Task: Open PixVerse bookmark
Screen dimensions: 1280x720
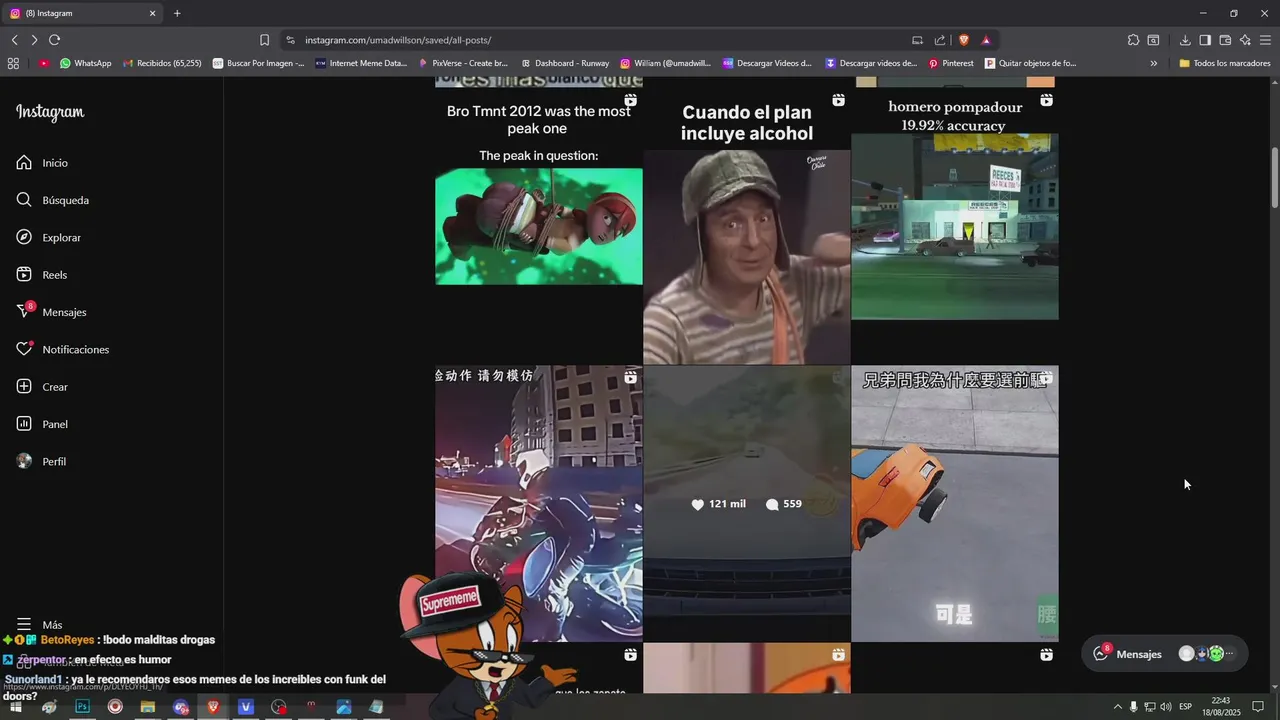Action: pos(463,63)
